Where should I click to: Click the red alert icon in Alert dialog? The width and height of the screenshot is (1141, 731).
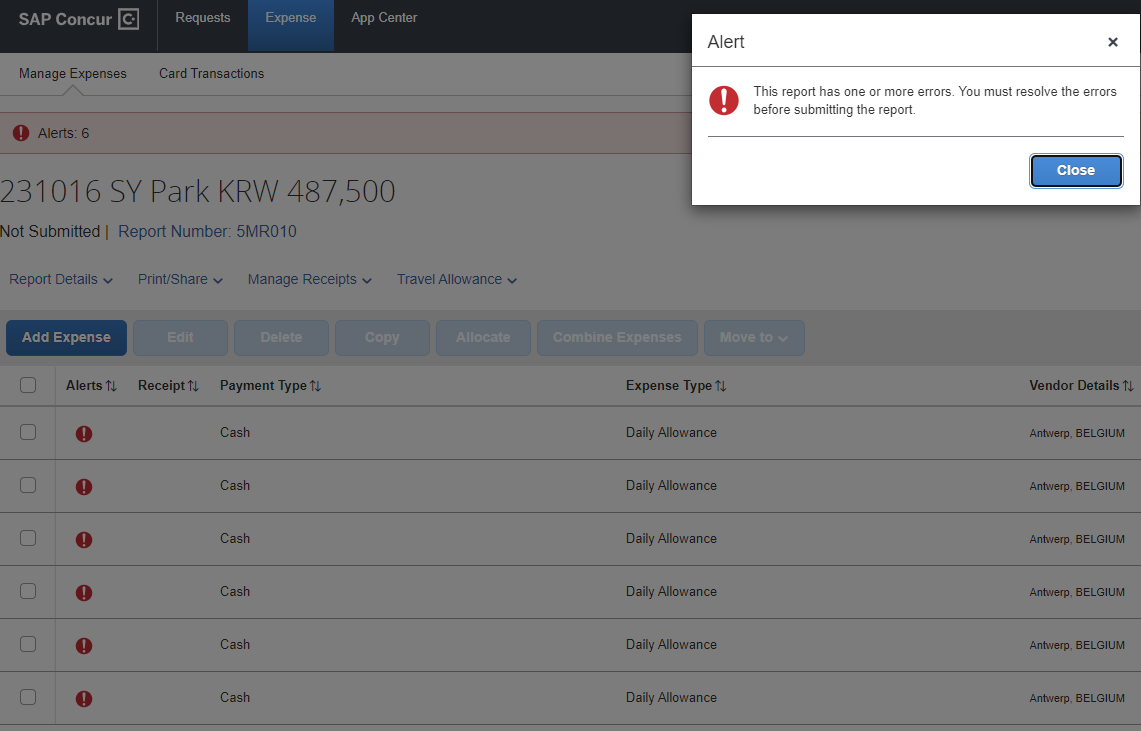point(724,100)
